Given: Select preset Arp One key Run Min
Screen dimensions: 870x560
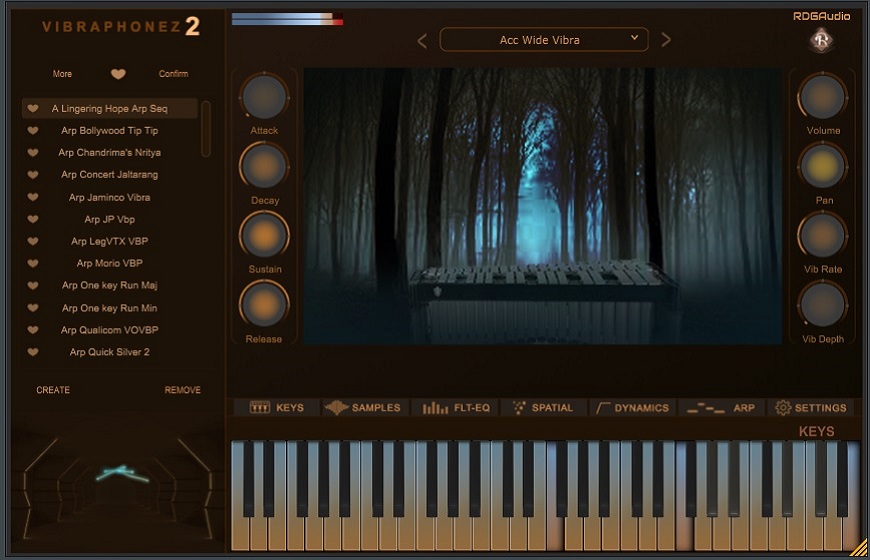Looking at the screenshot, I should tap(109, 307).
